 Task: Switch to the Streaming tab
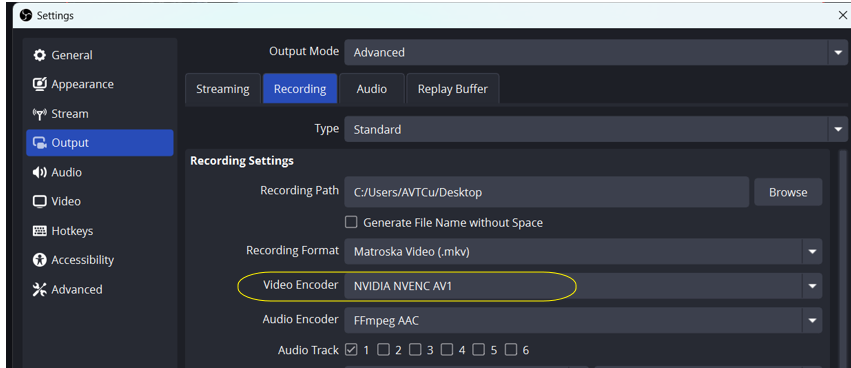click(223, 89)
